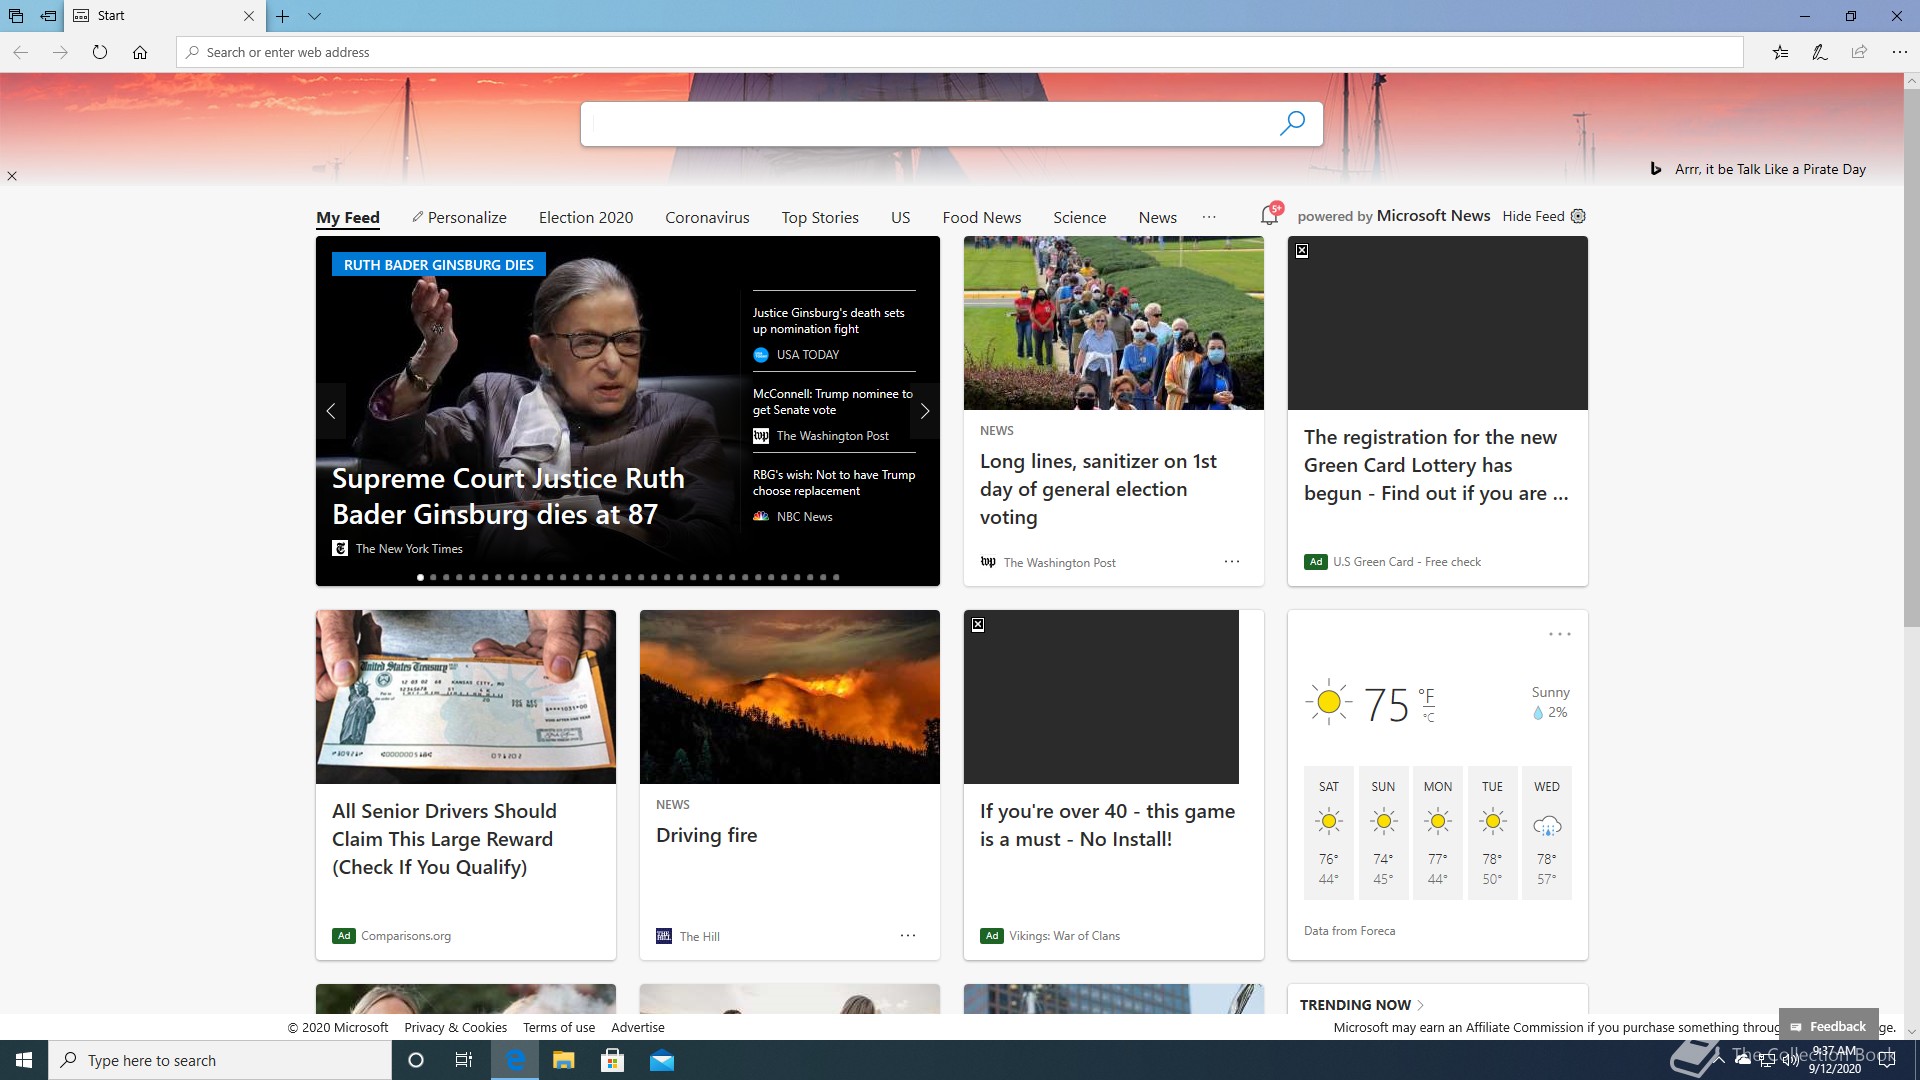This screenshot has width=1920, height=1080.
Task: Open Favorites hub icon
Action: coord(1780,52)
